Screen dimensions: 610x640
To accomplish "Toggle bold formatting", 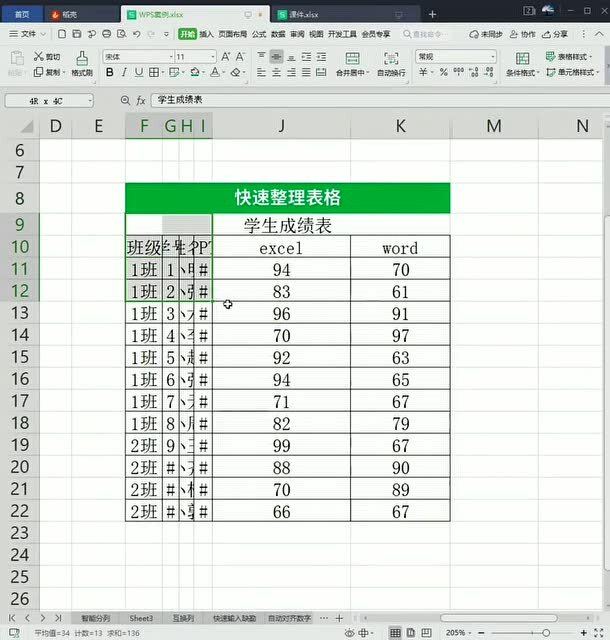I will coord(109,73).
